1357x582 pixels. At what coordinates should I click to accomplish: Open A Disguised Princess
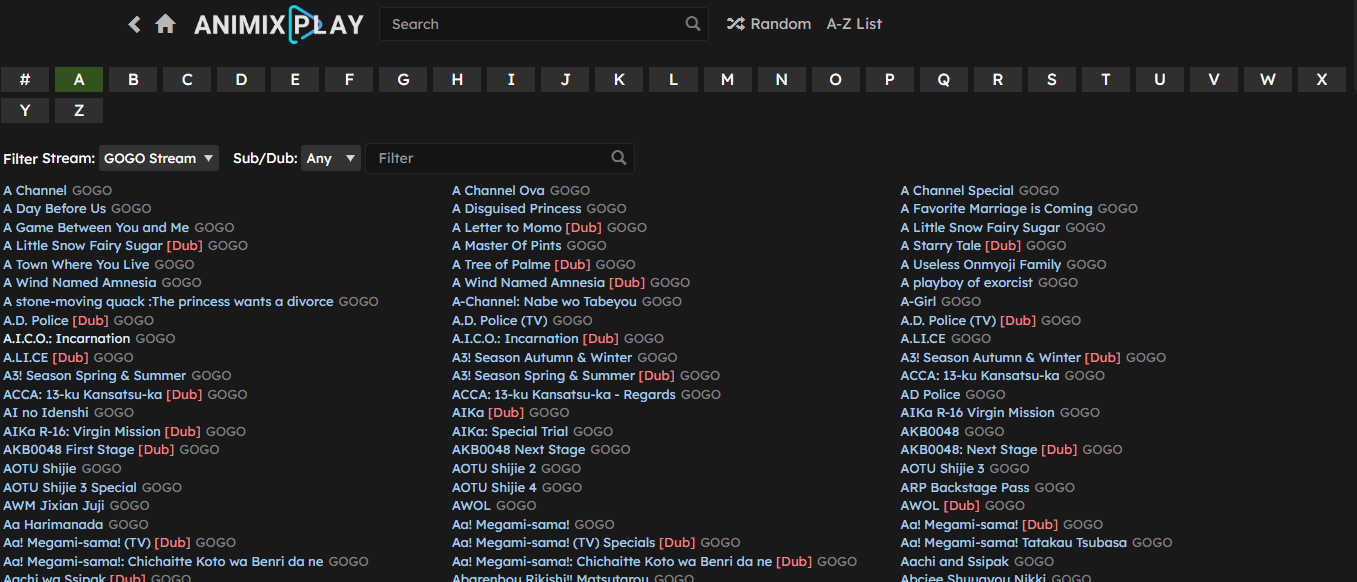pos(516,209)
